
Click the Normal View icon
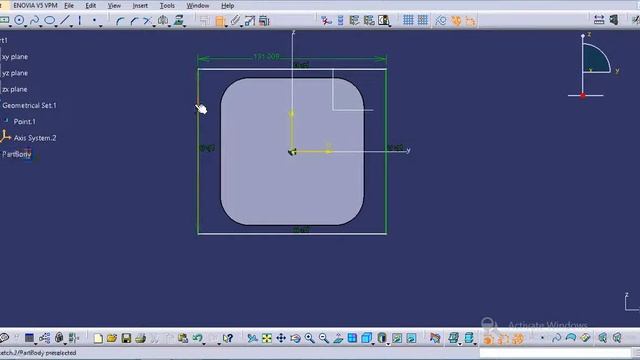(338, 338)
